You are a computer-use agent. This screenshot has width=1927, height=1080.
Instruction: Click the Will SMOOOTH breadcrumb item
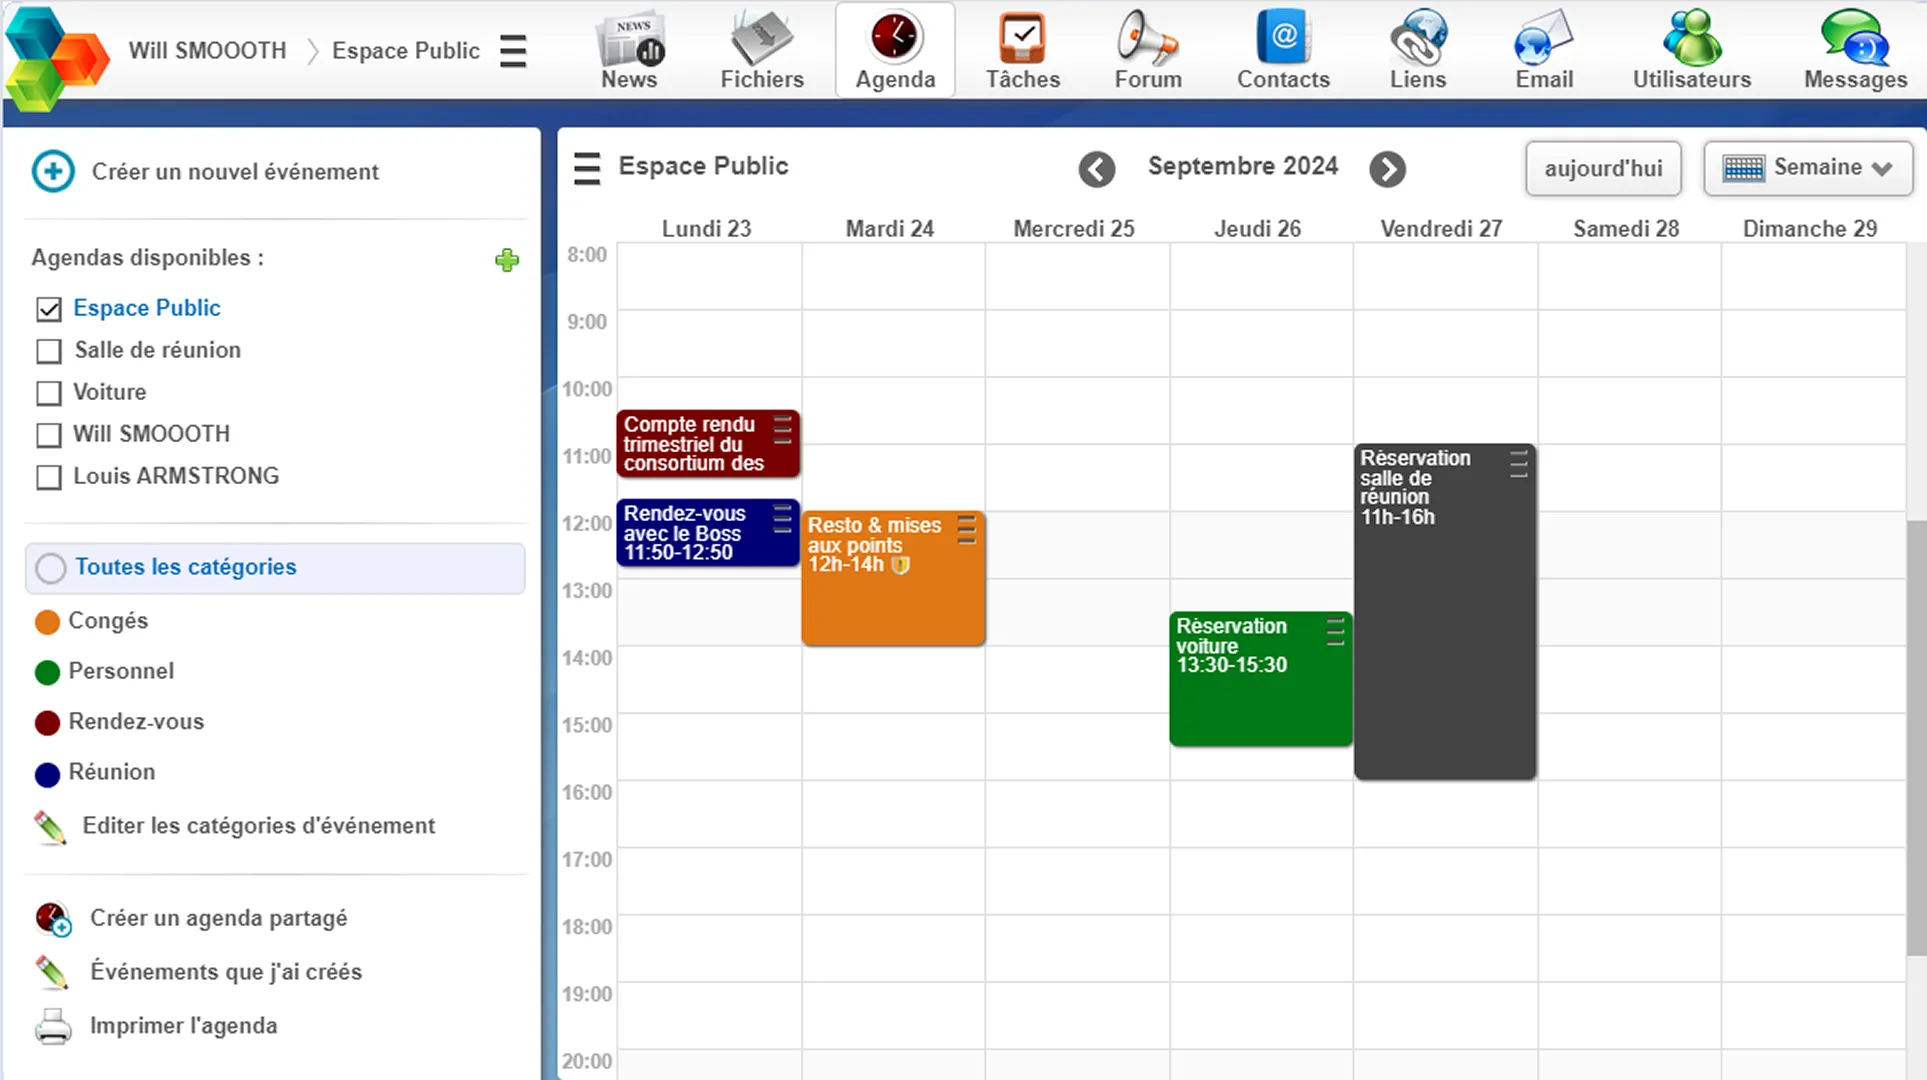[x=207, y=50]
